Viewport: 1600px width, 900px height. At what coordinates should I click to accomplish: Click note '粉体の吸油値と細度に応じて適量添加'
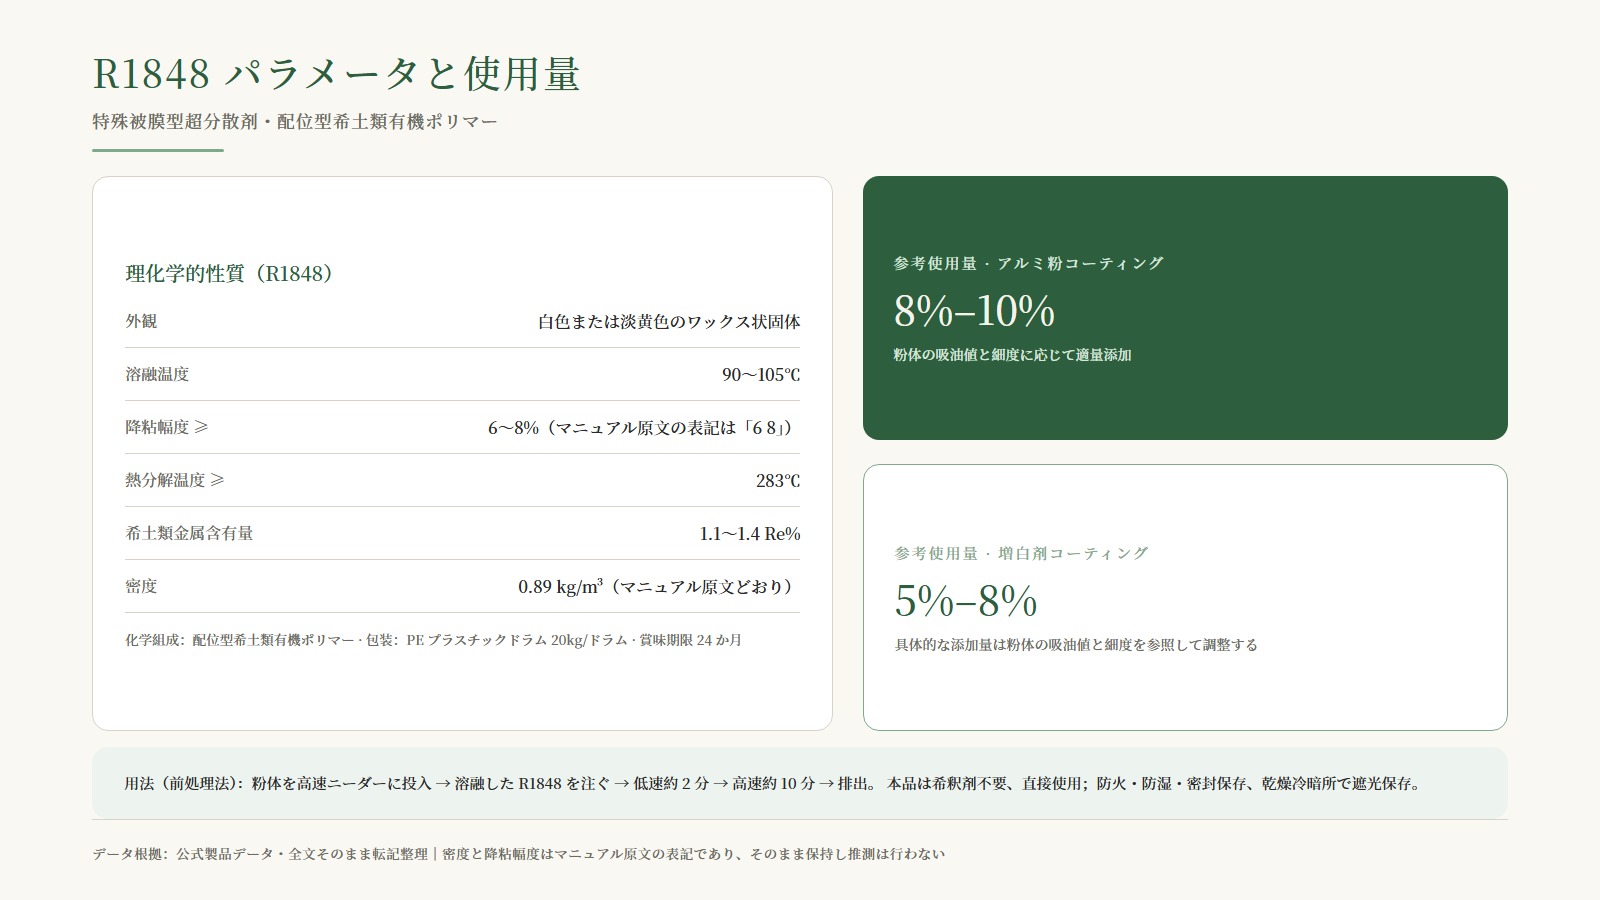click(1012, 355)
